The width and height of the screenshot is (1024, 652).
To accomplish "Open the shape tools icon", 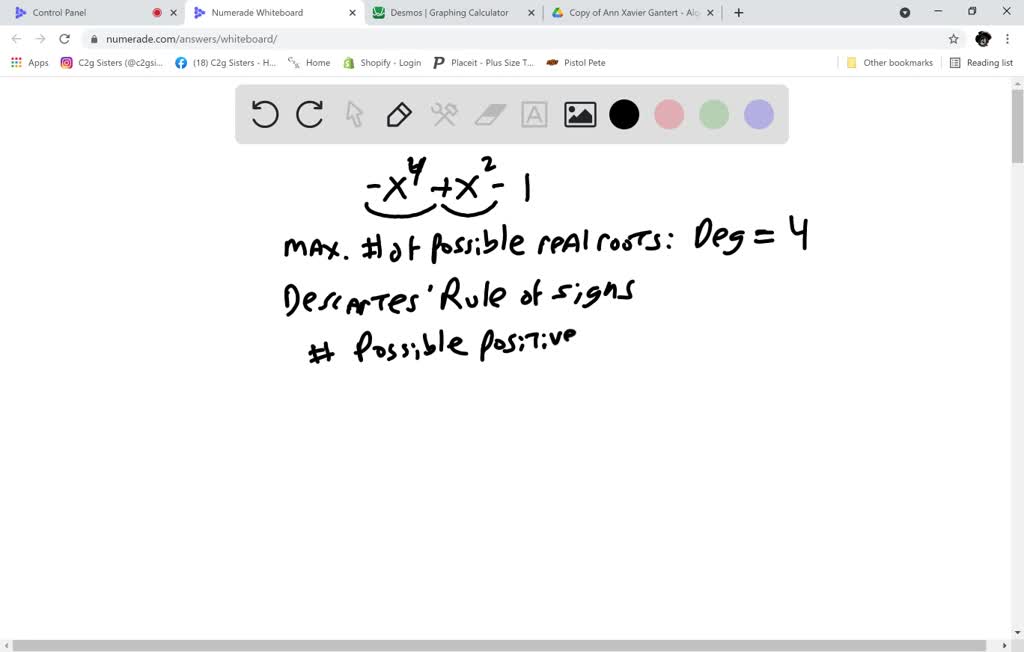I will click(444, 114).
